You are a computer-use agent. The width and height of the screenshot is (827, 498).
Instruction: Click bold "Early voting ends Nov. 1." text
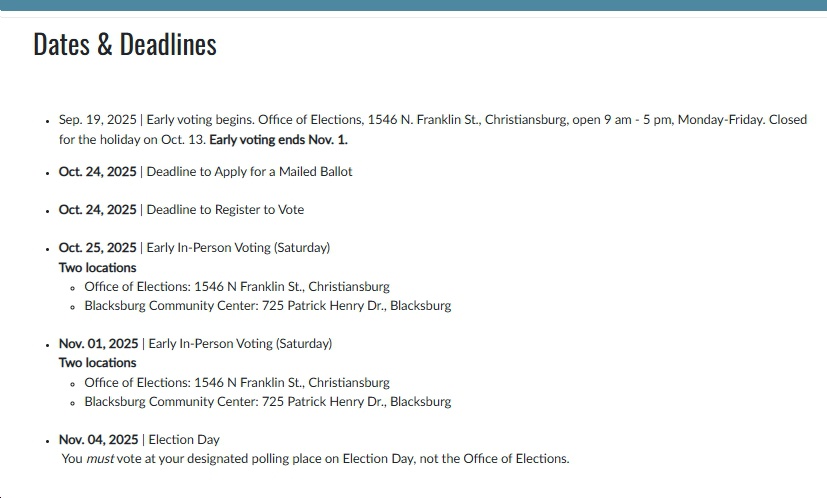coord(278,139)
